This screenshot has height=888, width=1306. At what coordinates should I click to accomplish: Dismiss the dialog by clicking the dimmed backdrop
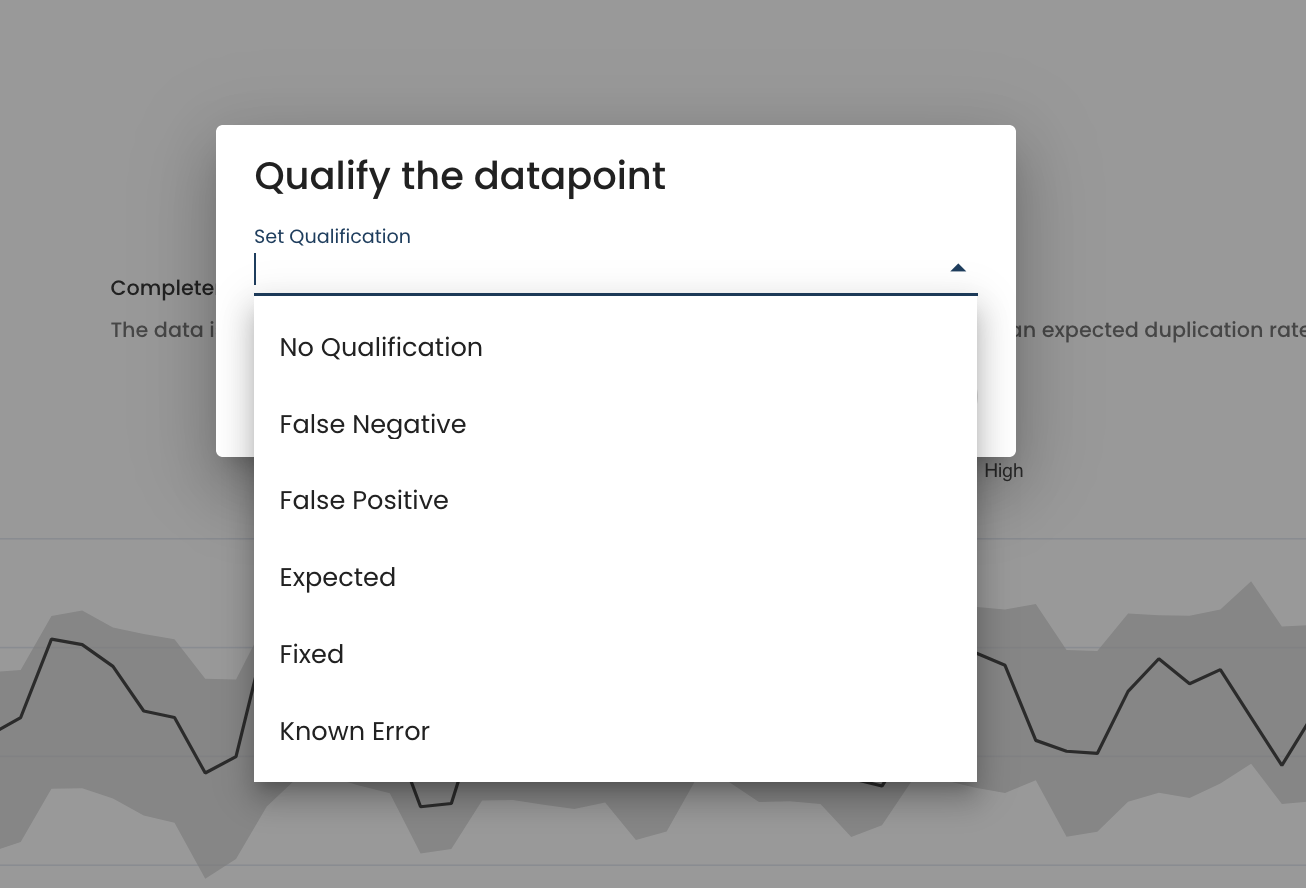[x=1150, y=150]
